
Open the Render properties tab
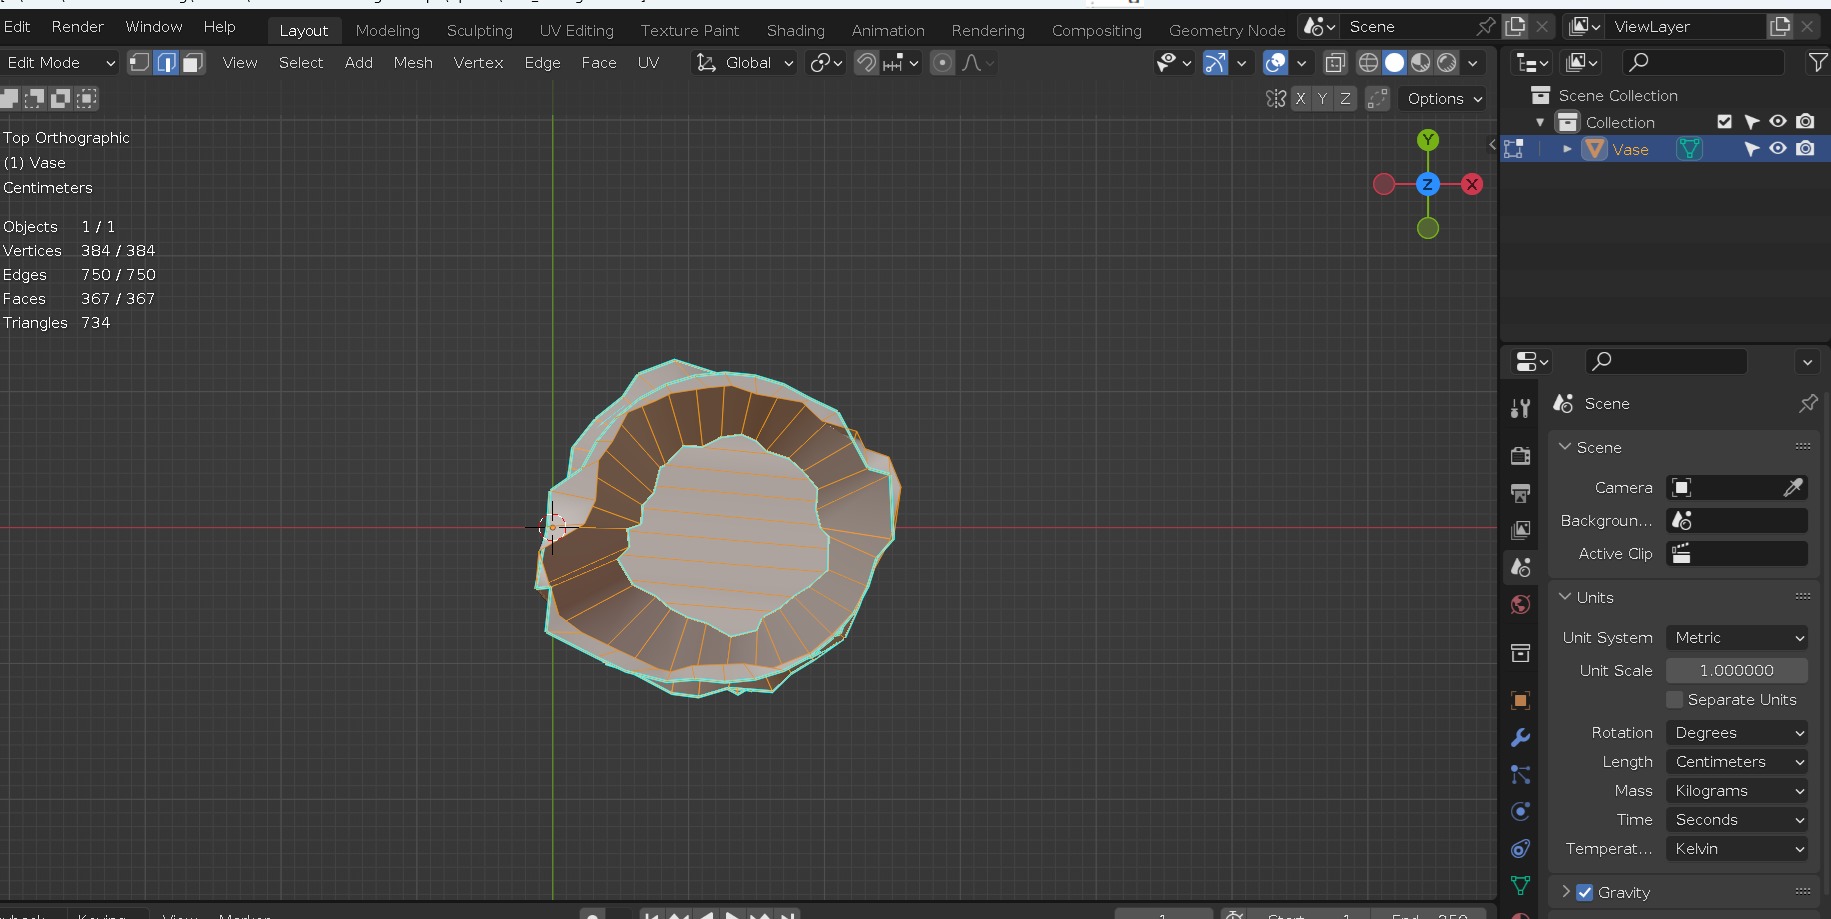click(1520, 456)
